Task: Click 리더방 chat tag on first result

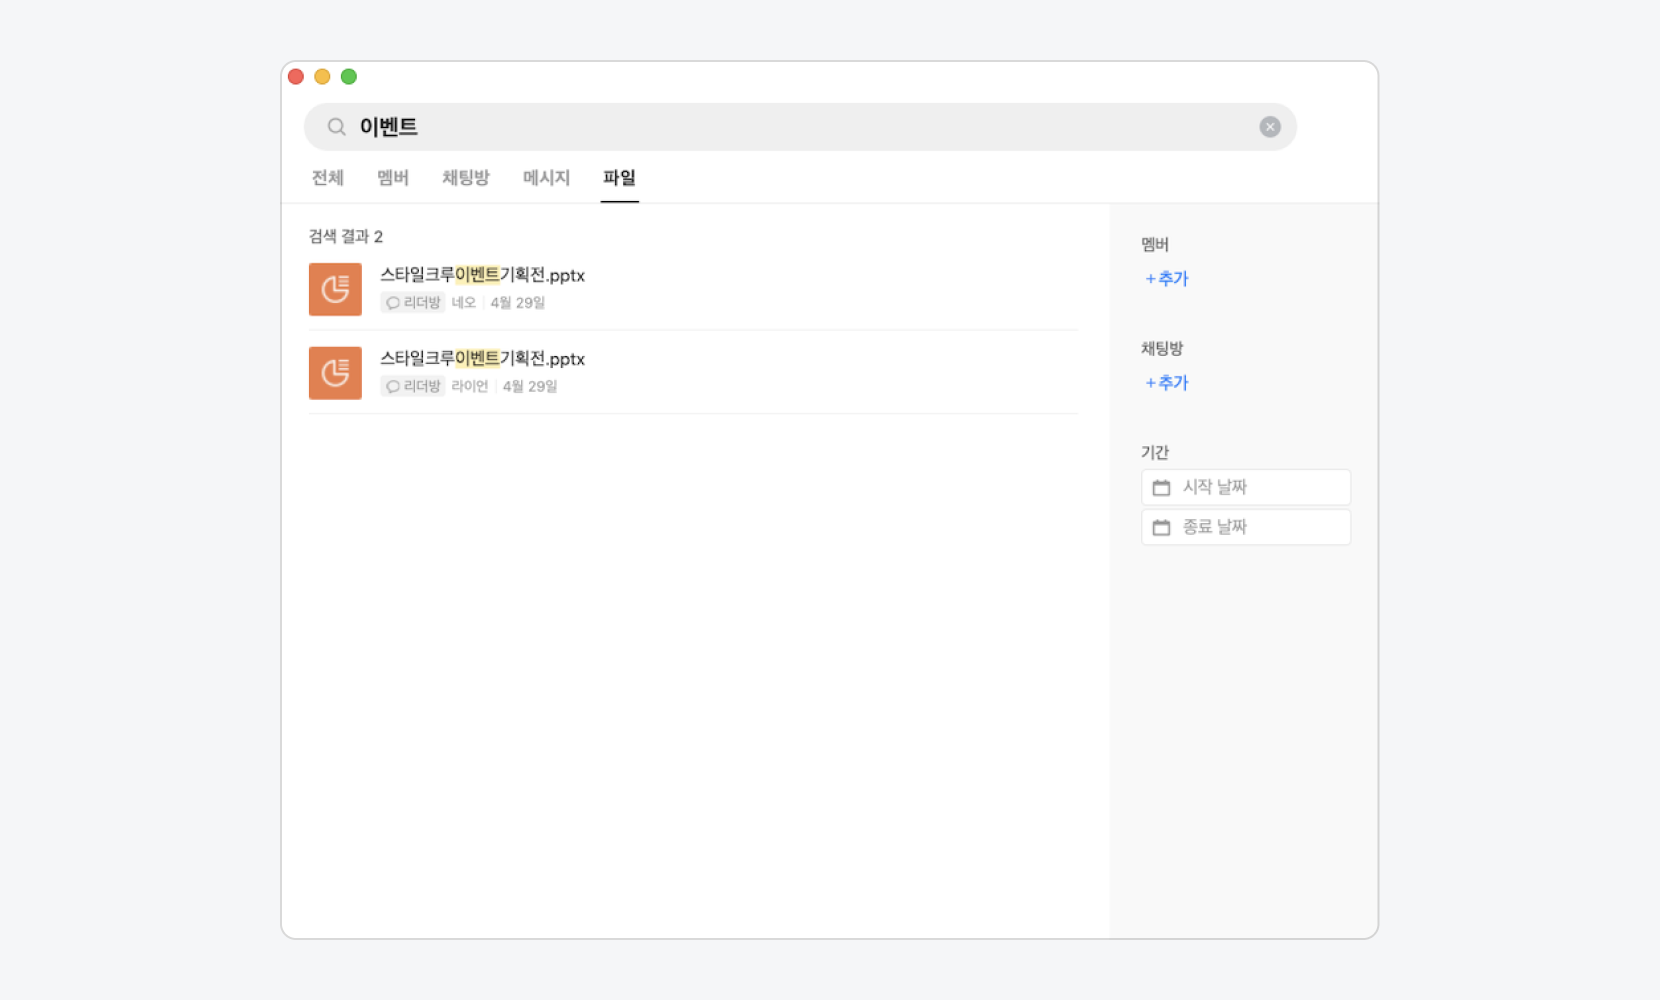Action: 413,303
